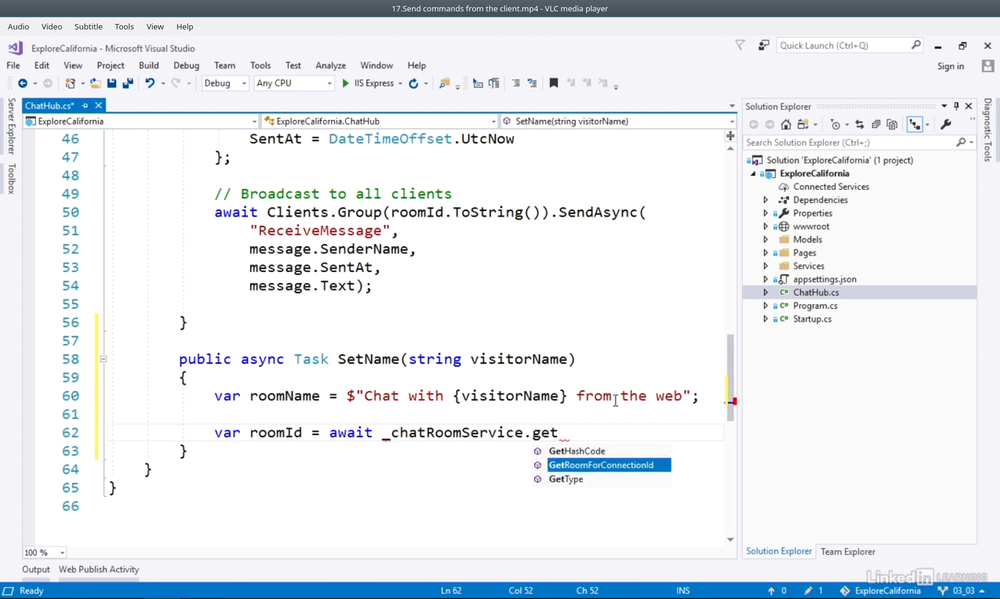Image resolution: width=1000 pixels, height=599 pixels.
Task: Expand the Services folder node
Action: (766, 266)
